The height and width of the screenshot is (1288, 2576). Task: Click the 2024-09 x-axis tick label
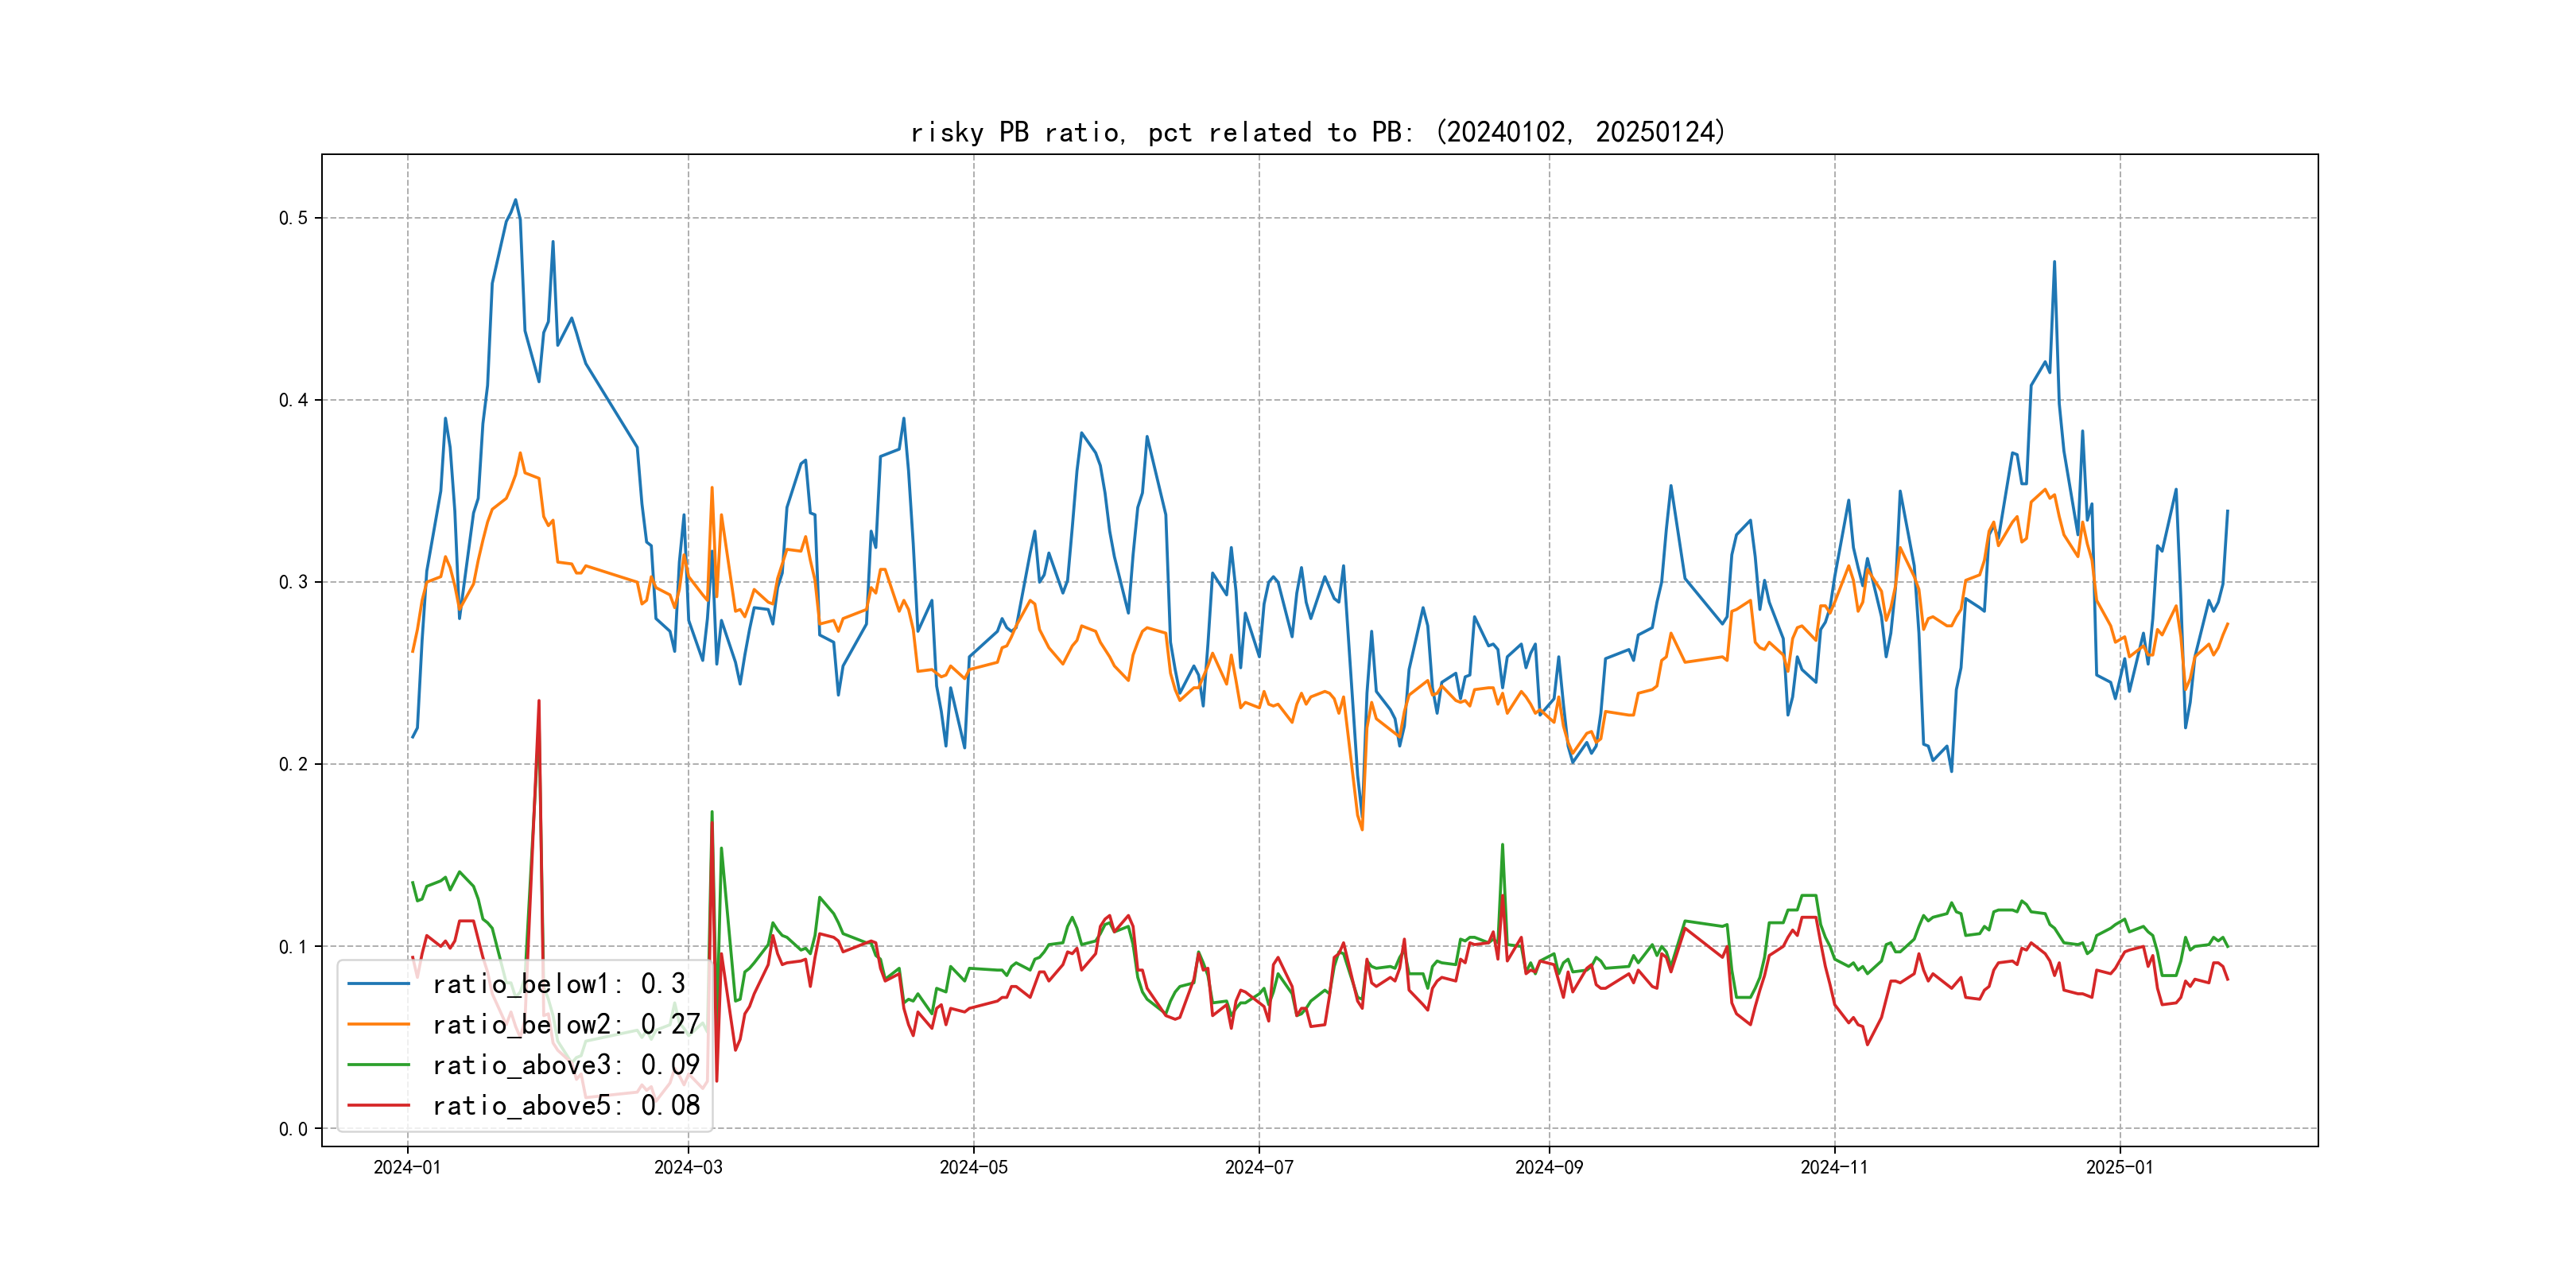pos(1549,1167)
